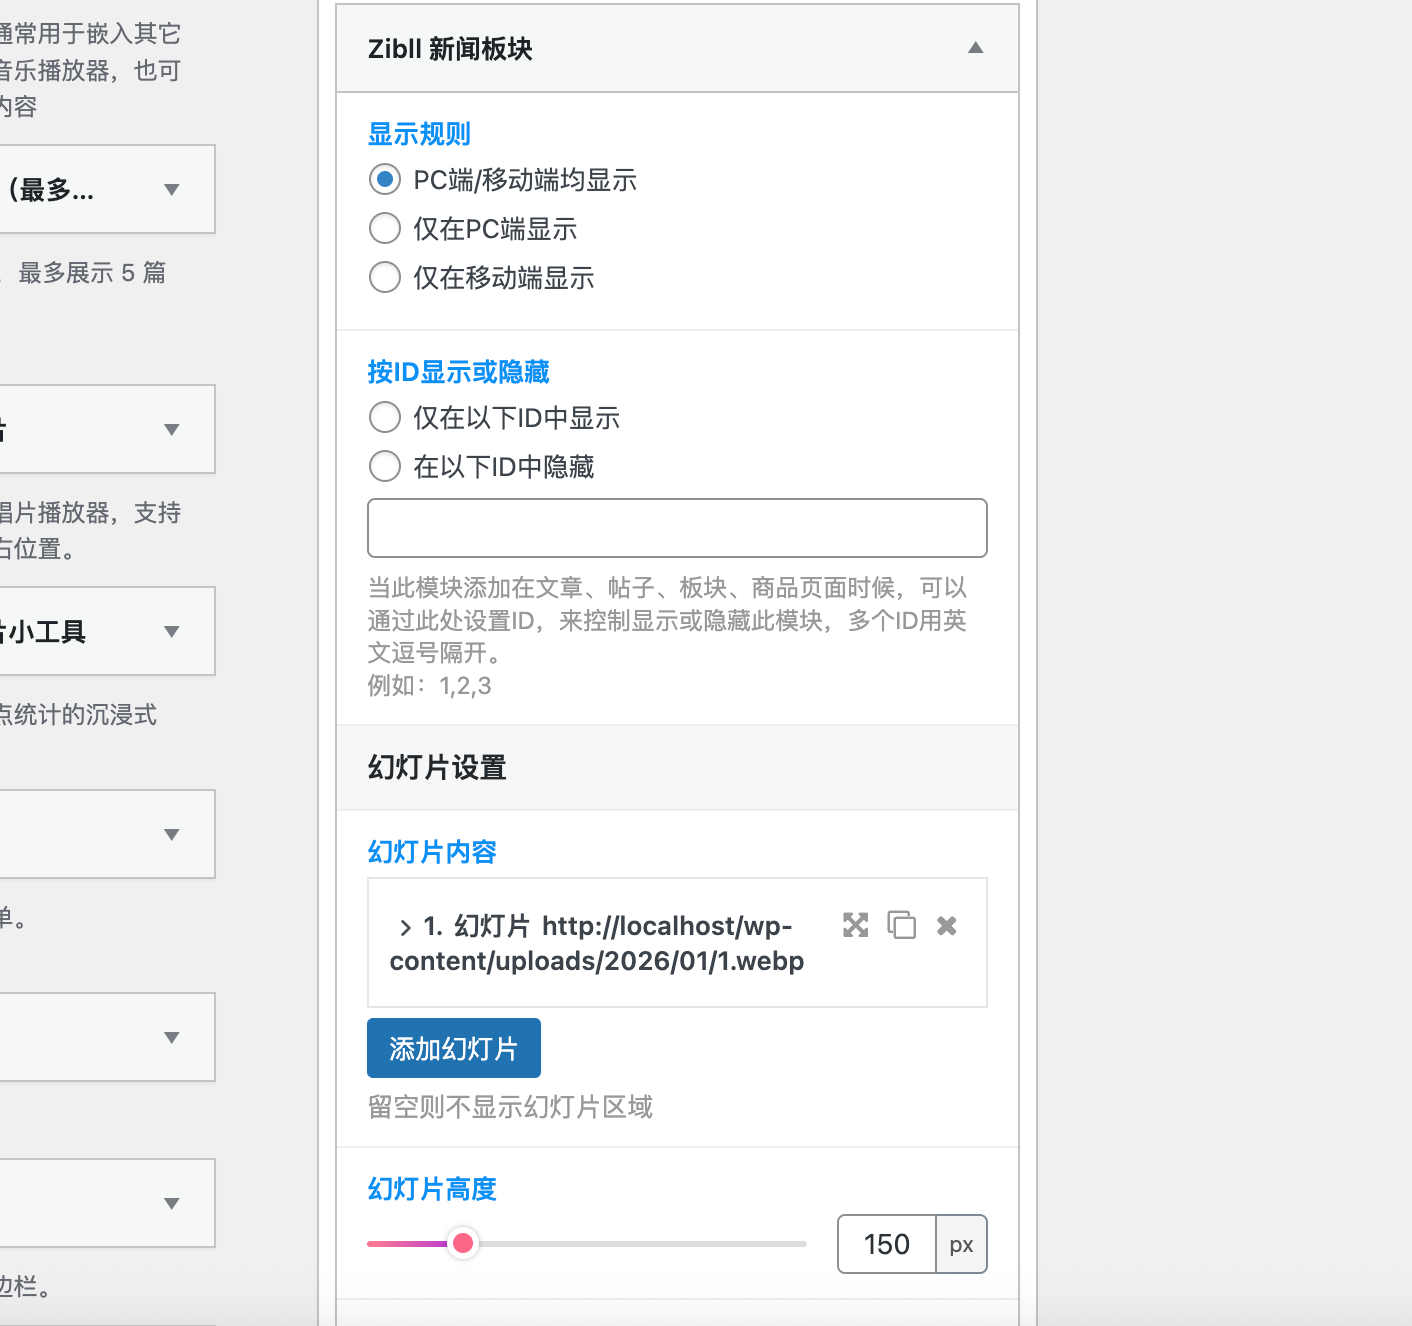Enable 在以下ID中隐藏 mode
This screenshot has height=1326, width=1412.
[x=385, y=466]
